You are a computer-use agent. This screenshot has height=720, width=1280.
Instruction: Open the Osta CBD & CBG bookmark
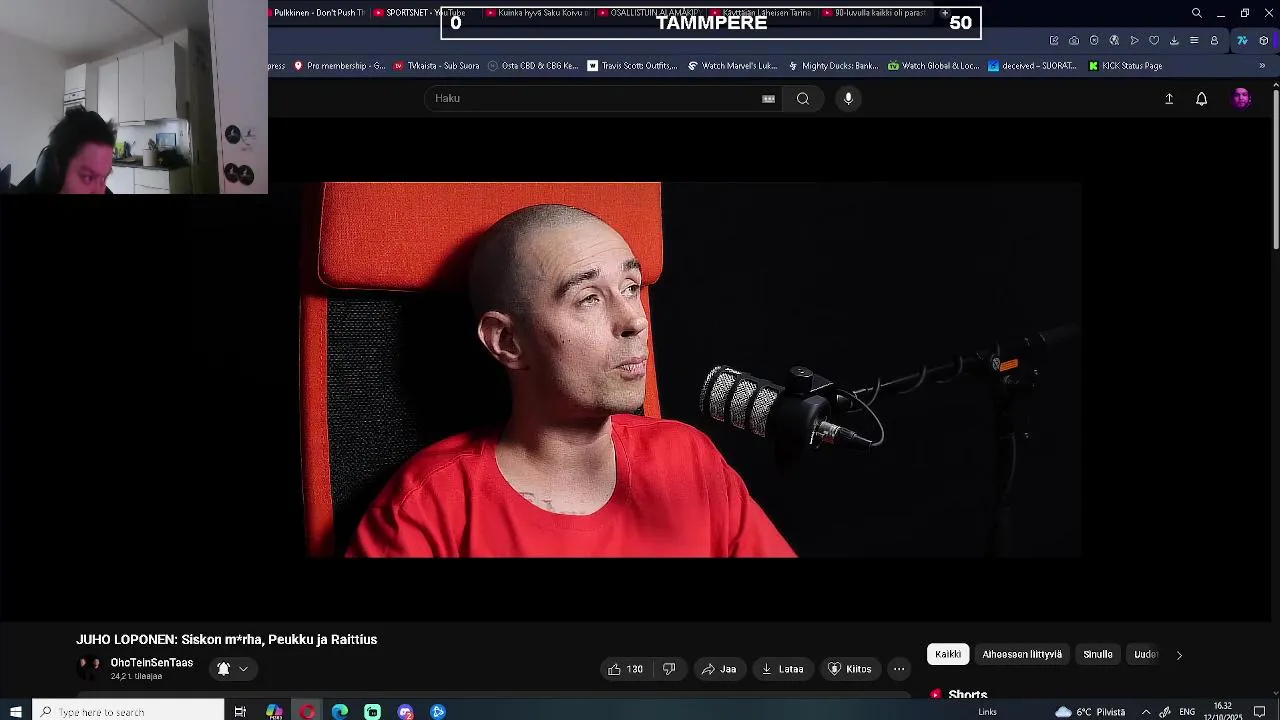point(533,66)
